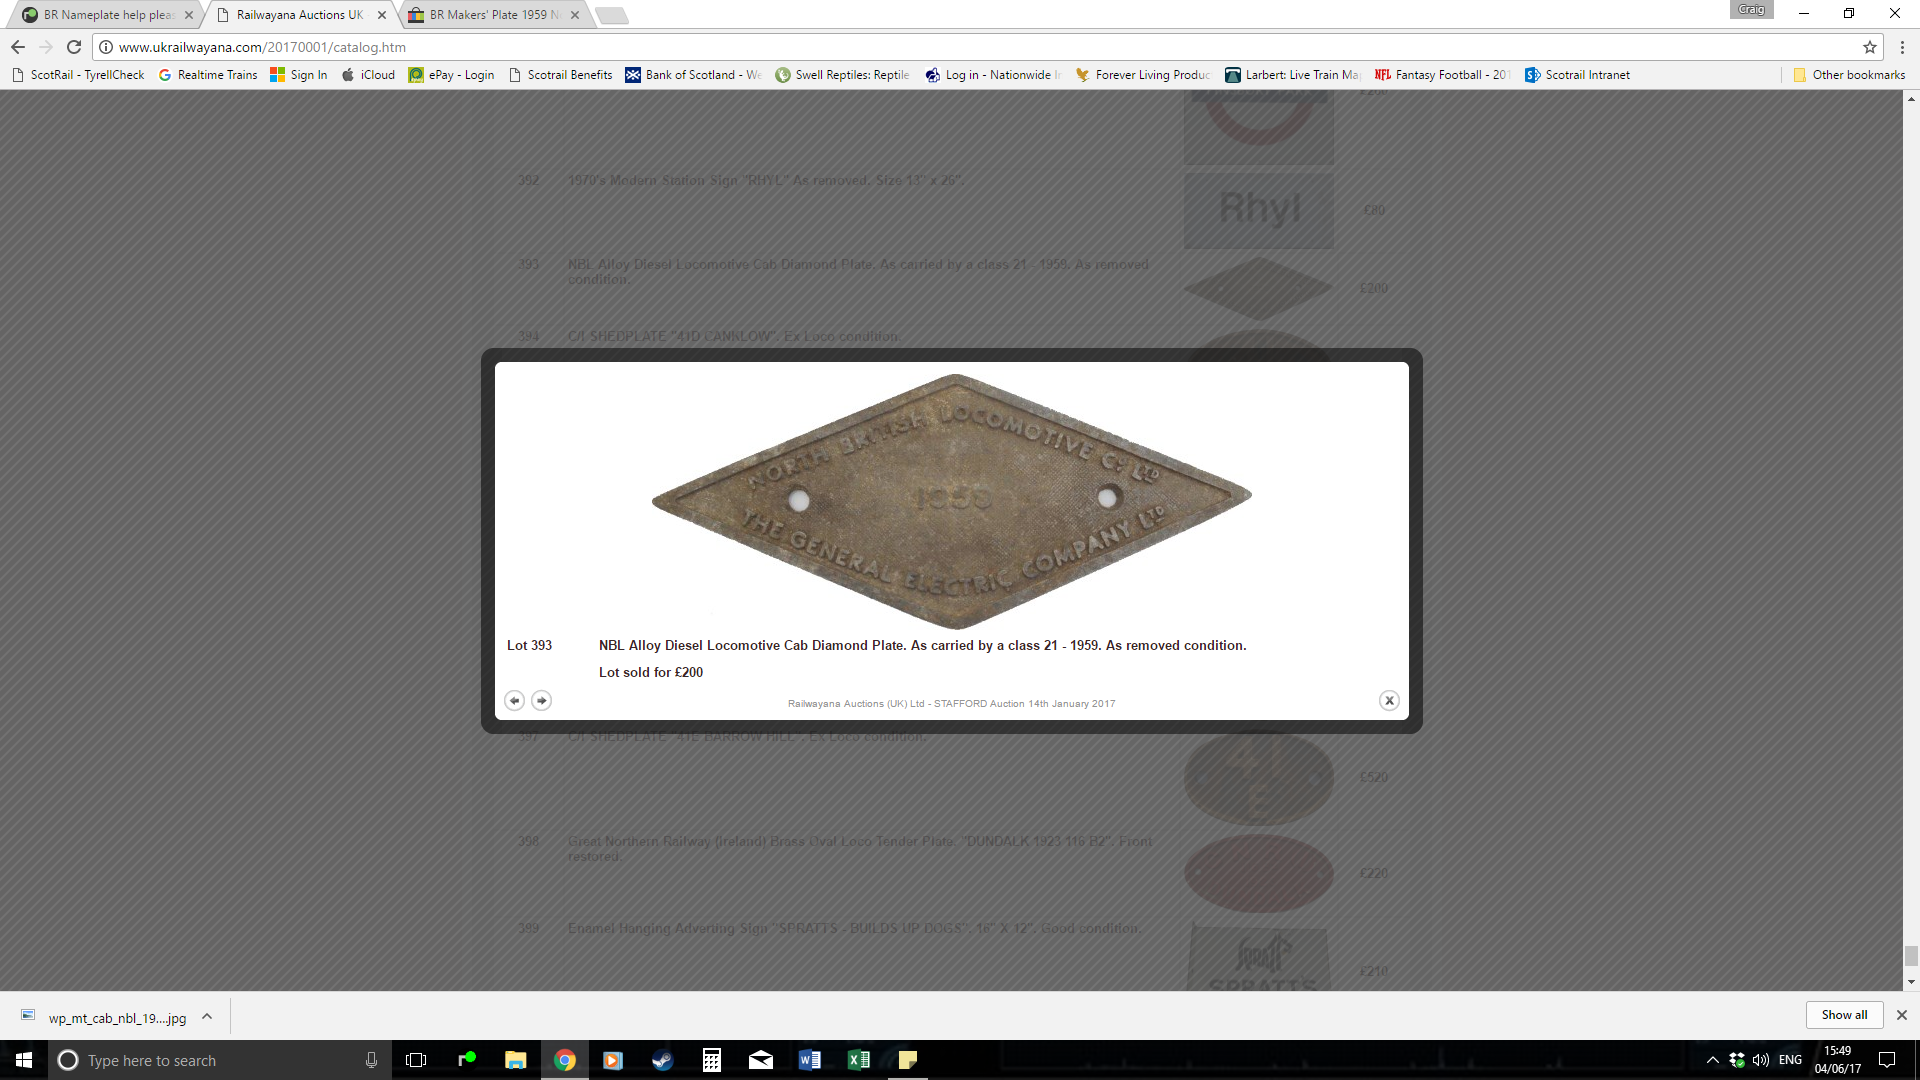Click scrollbar up arrow
Screen dimensions: 1920x1080
point(1911,98)
